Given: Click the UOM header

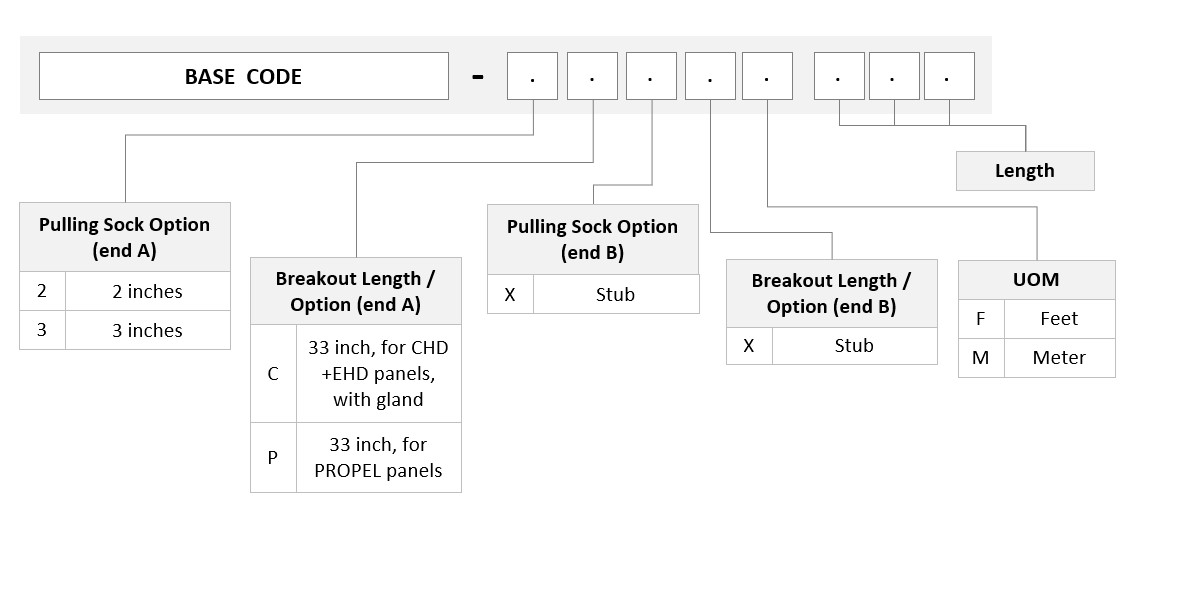Looking at the screenshot, I should tap(1036, 280).
